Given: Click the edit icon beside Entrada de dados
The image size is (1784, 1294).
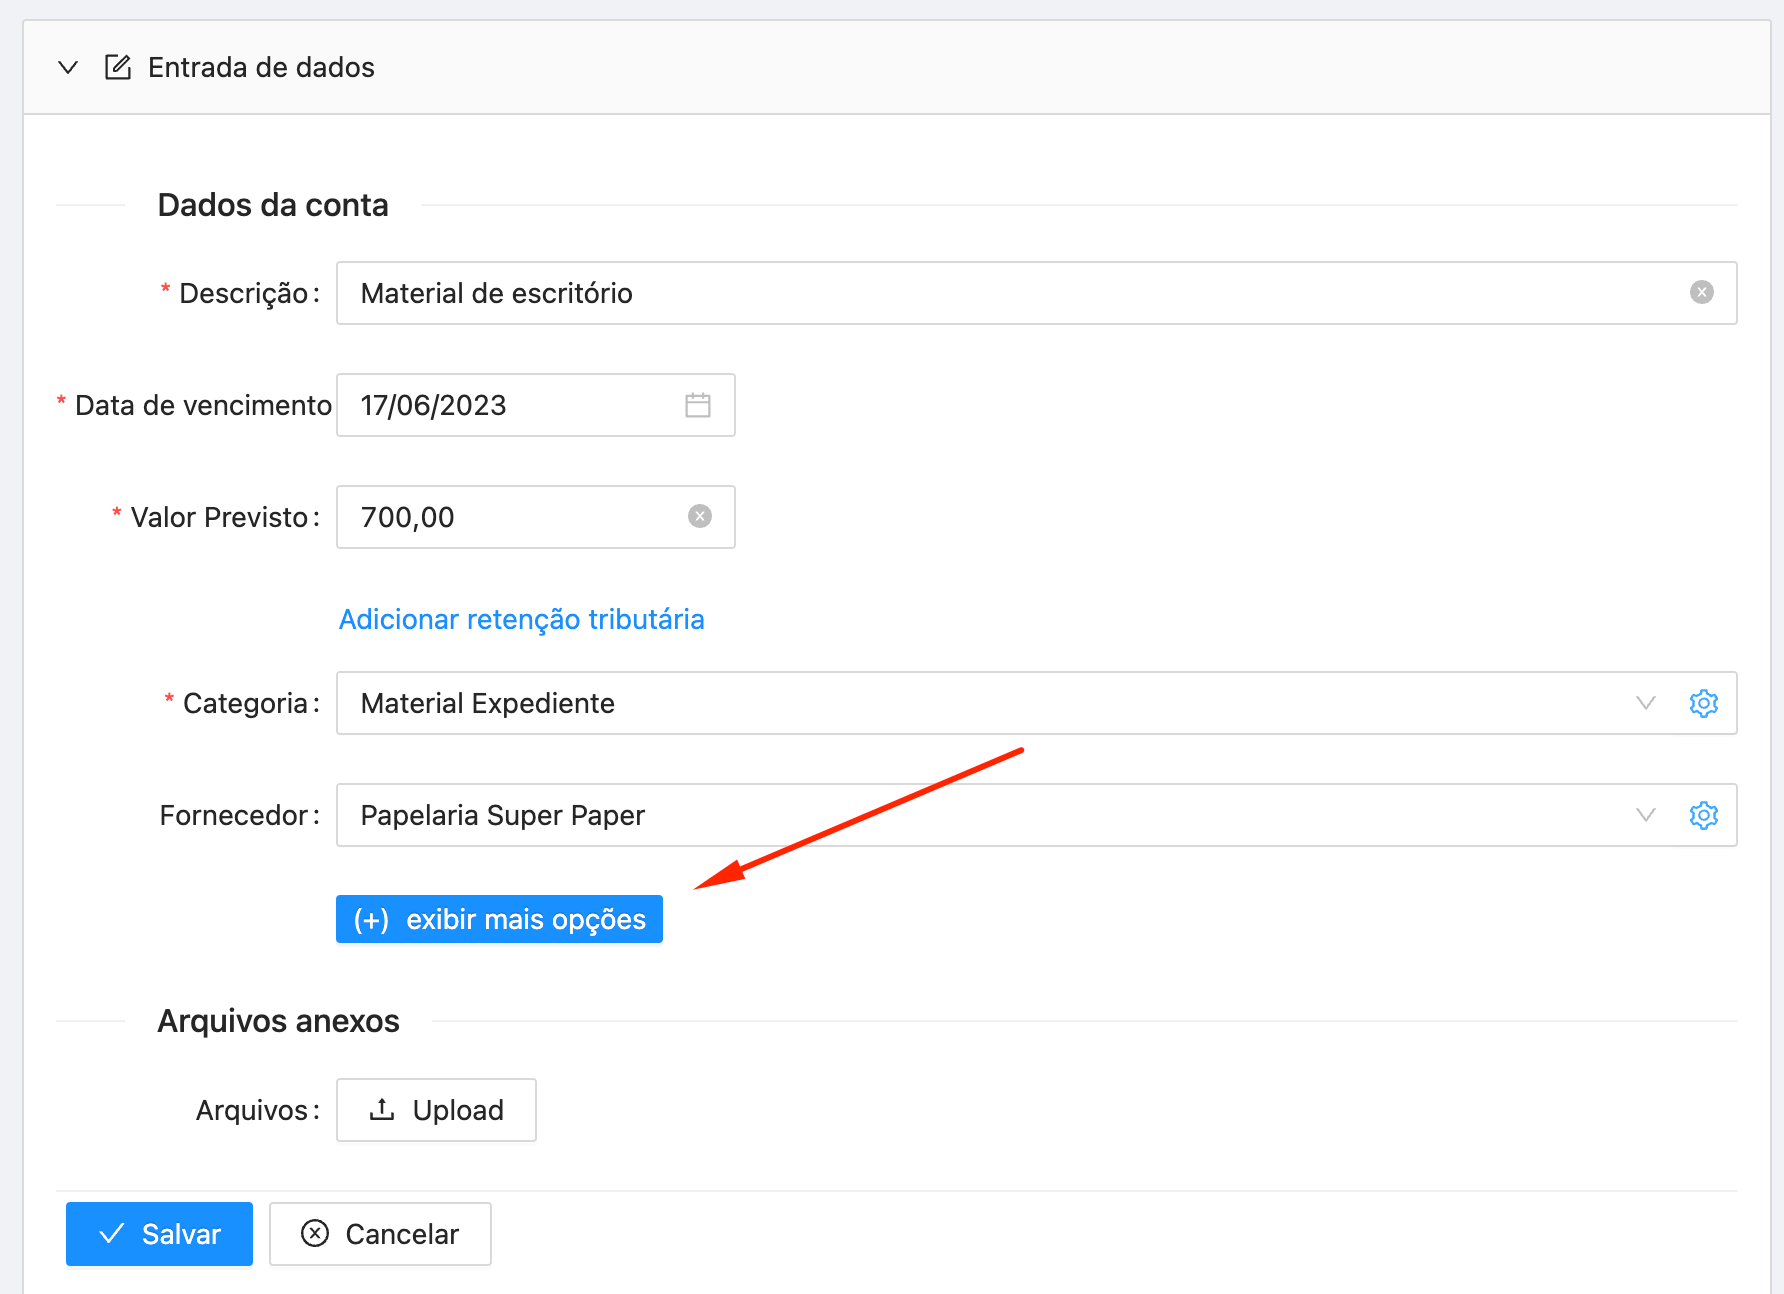Looking at the screenshot, I should tap(118, 67).
